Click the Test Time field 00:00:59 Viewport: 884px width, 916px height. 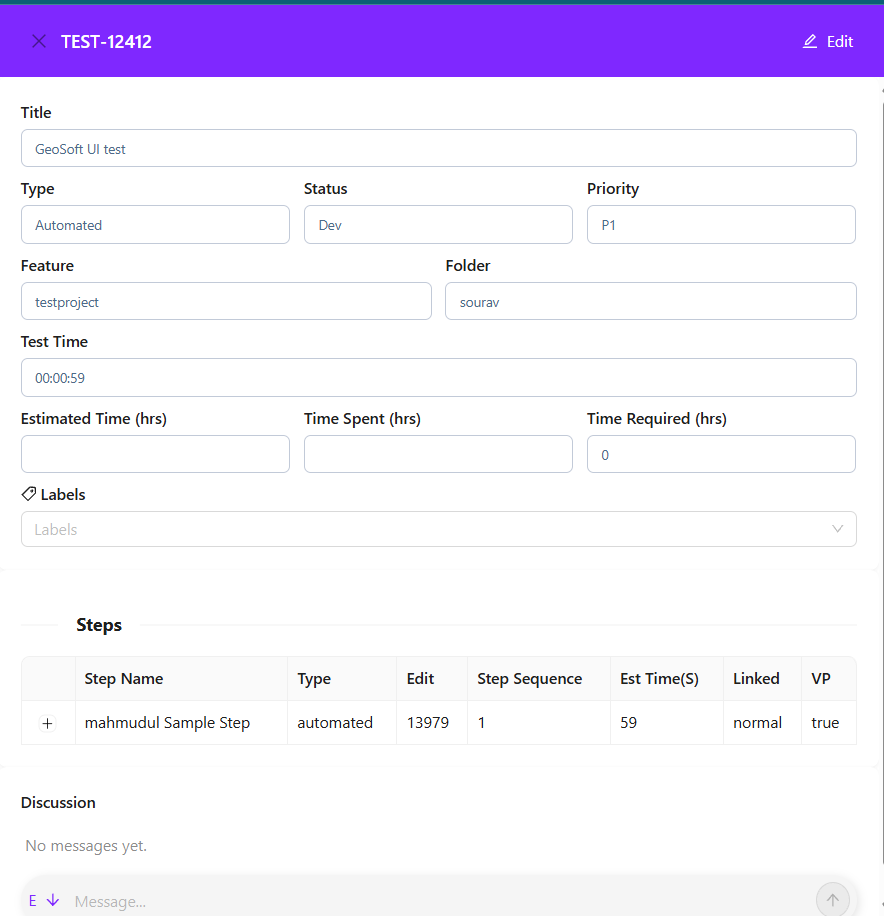coord(438,378)
